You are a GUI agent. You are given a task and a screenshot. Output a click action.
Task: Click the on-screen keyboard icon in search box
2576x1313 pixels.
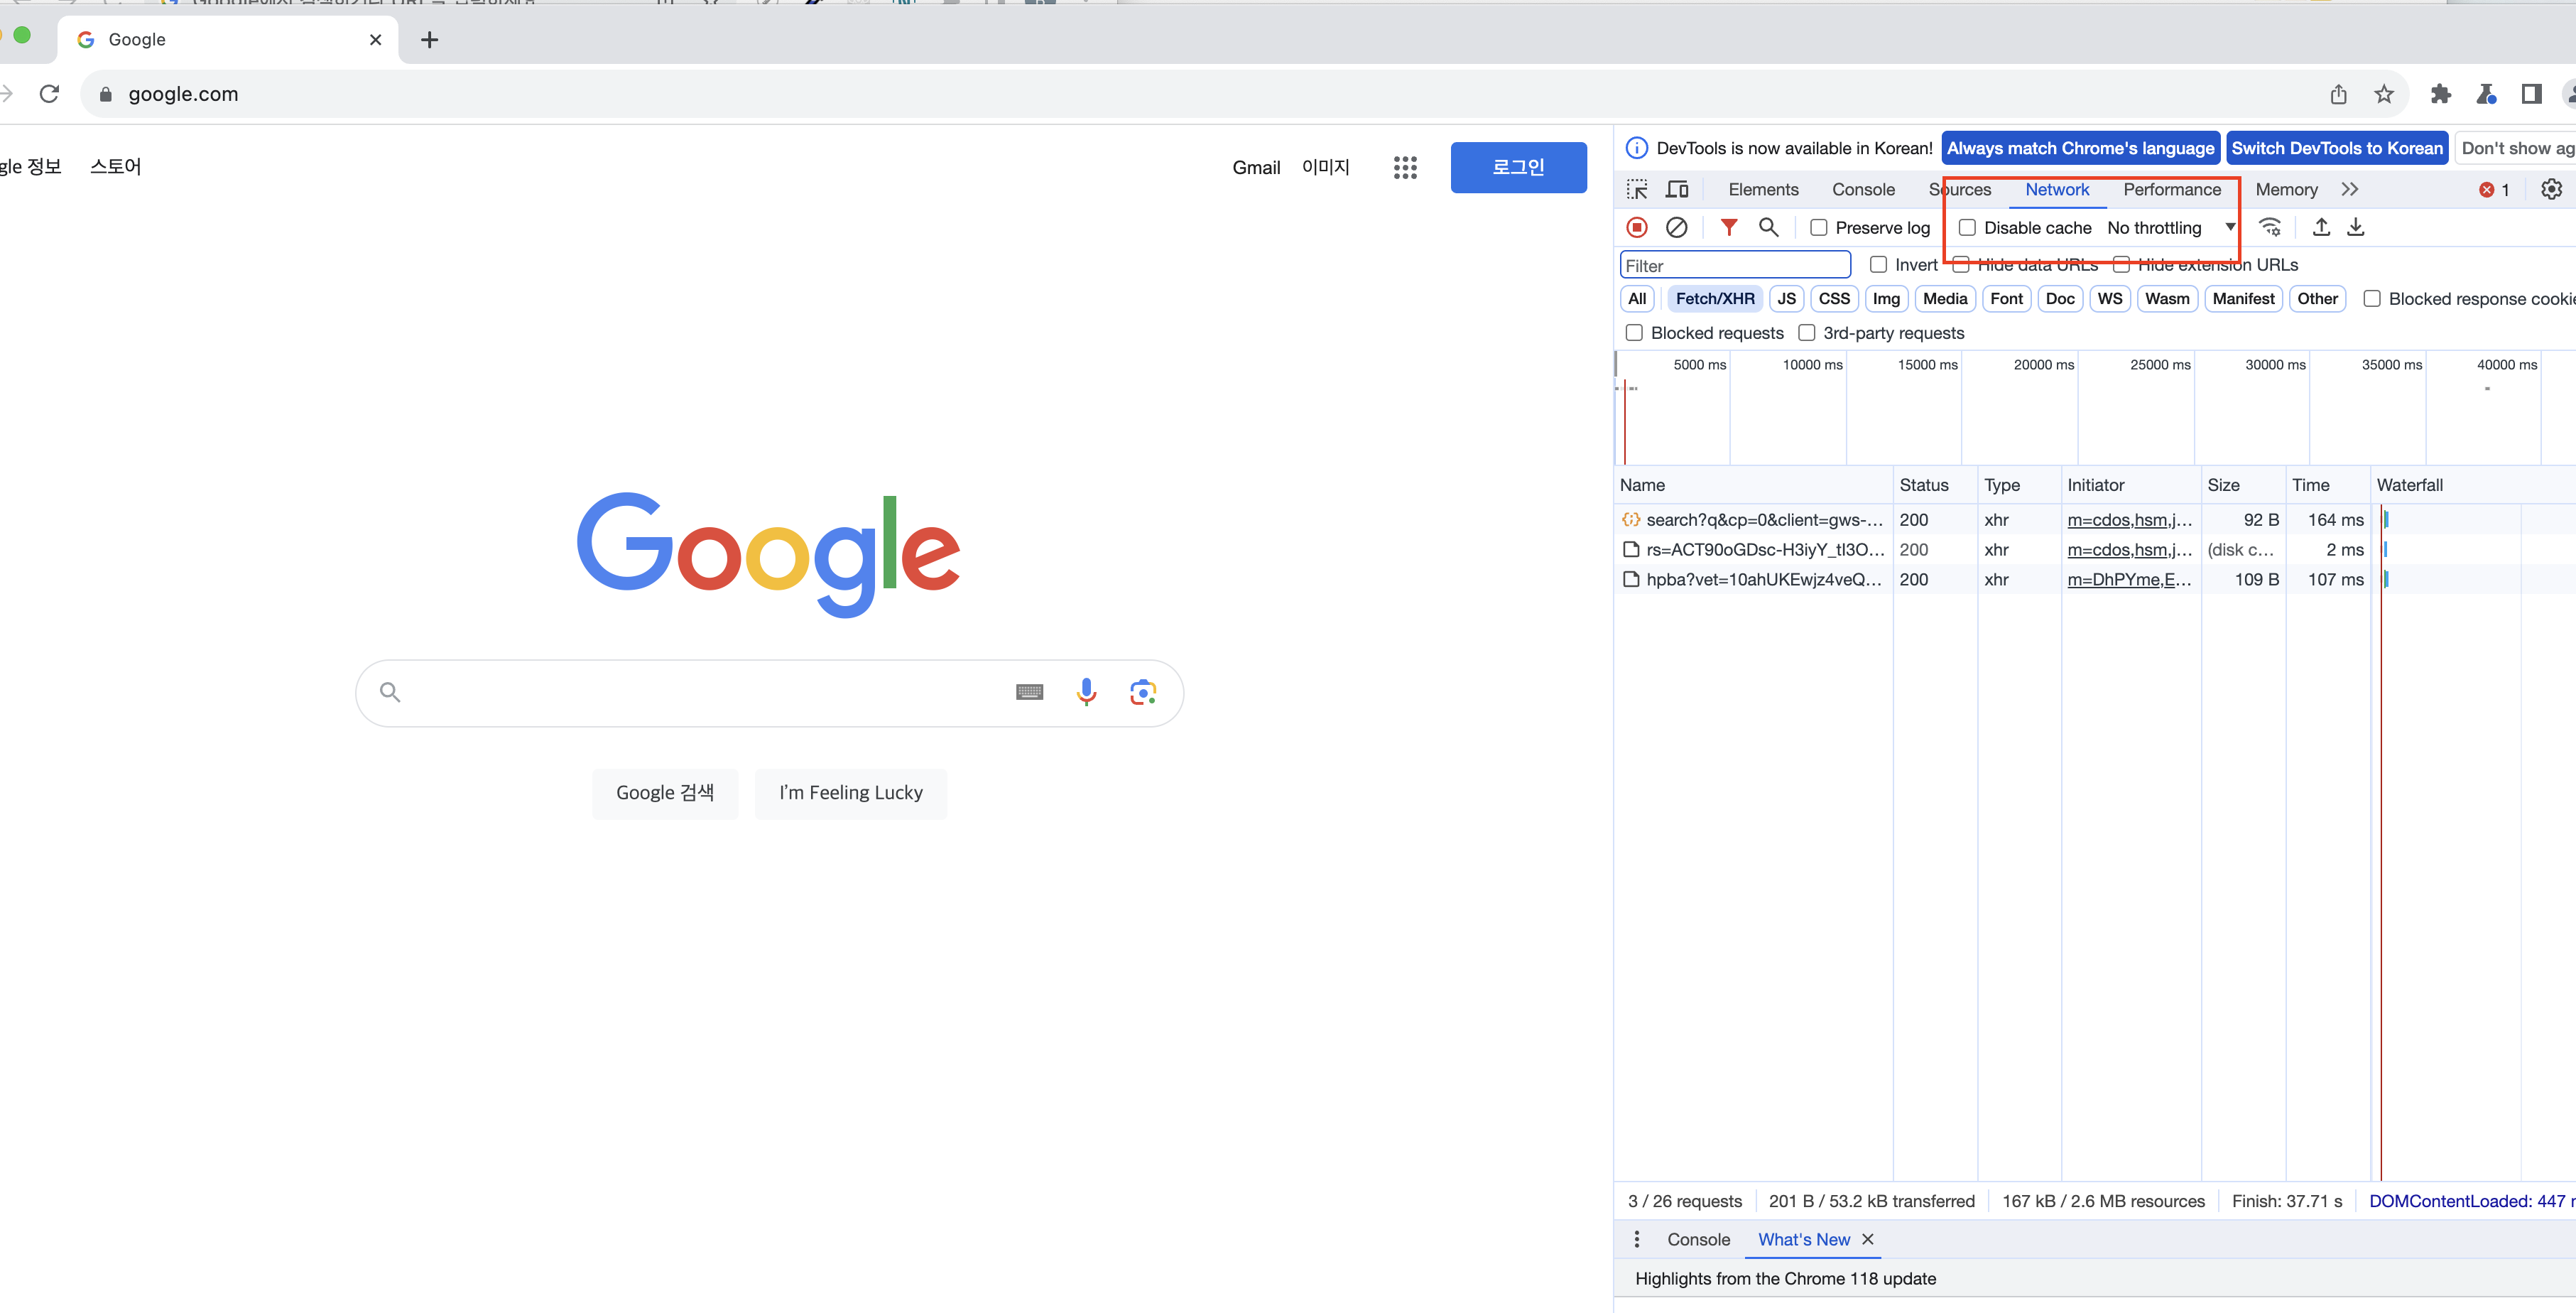[x=1029, y=692]
